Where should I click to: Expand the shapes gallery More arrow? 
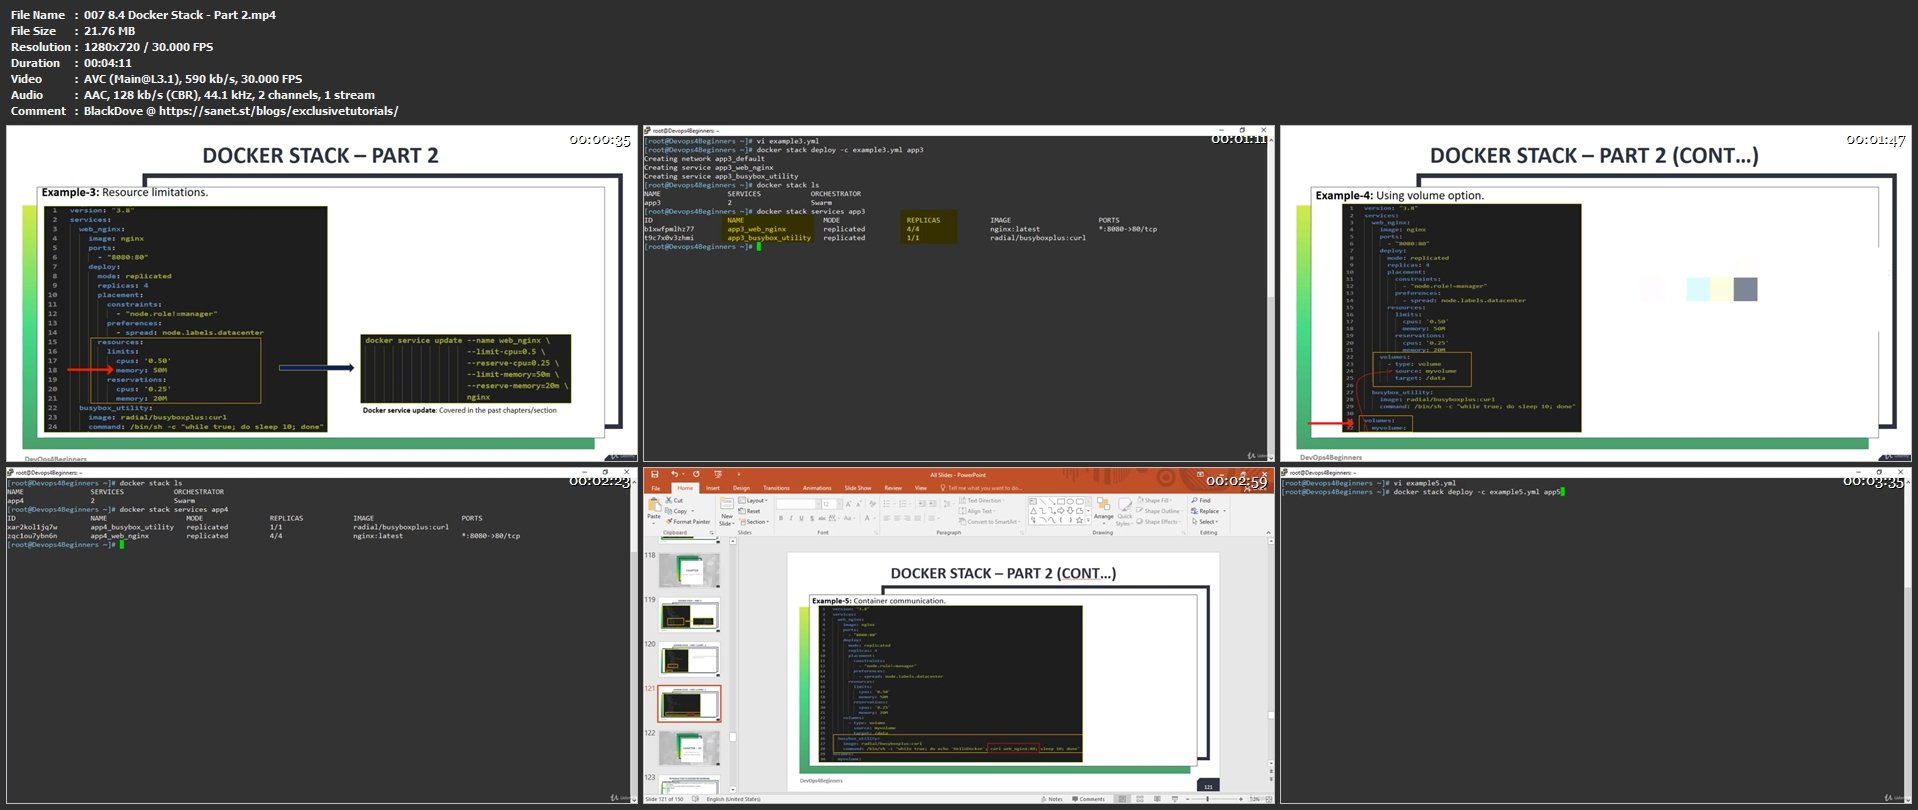click(1088, 520)
